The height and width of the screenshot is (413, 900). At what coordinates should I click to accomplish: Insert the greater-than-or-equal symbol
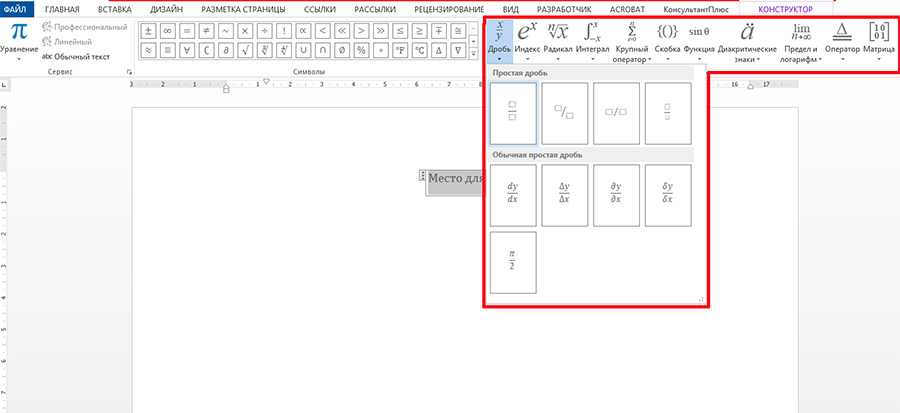420,31
